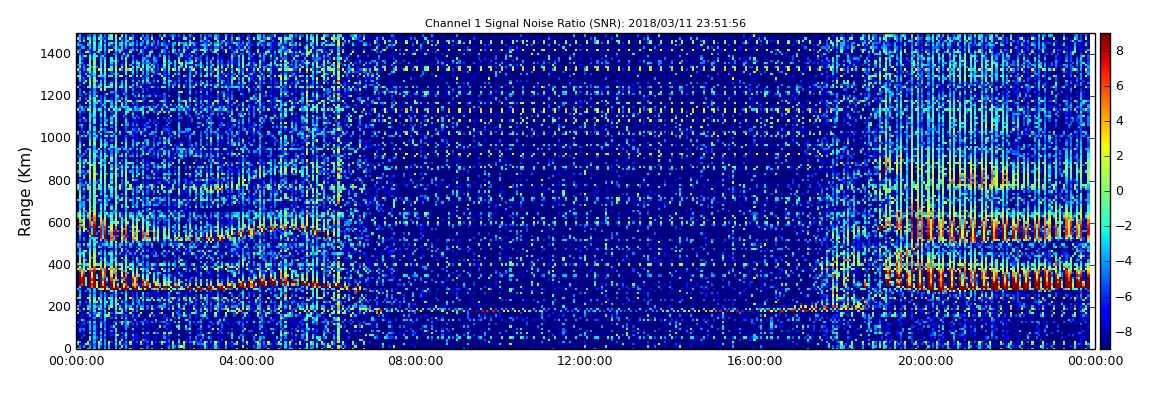Click colorbar tick value -6
Screen dimensions: 1150x407
tap(1123, 296)
